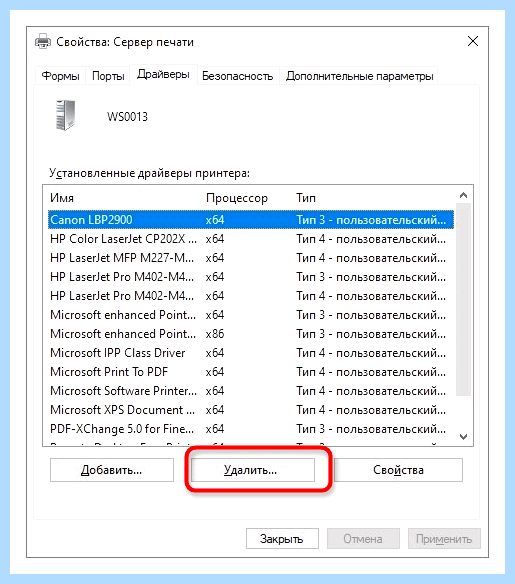Viewport: 515px width, 584px height.
Task: Select the Canon LBP2900 driver row
Action: [251, 220]
